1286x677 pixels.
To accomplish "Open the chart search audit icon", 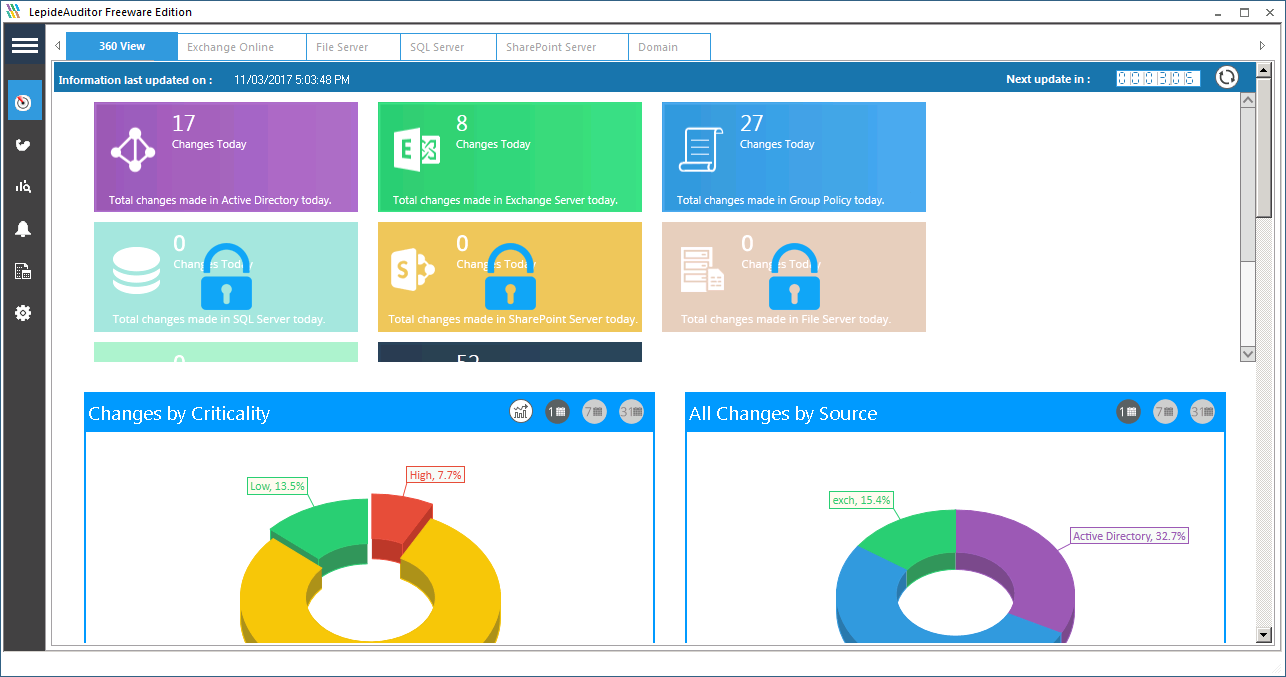I will pos(24,187).
